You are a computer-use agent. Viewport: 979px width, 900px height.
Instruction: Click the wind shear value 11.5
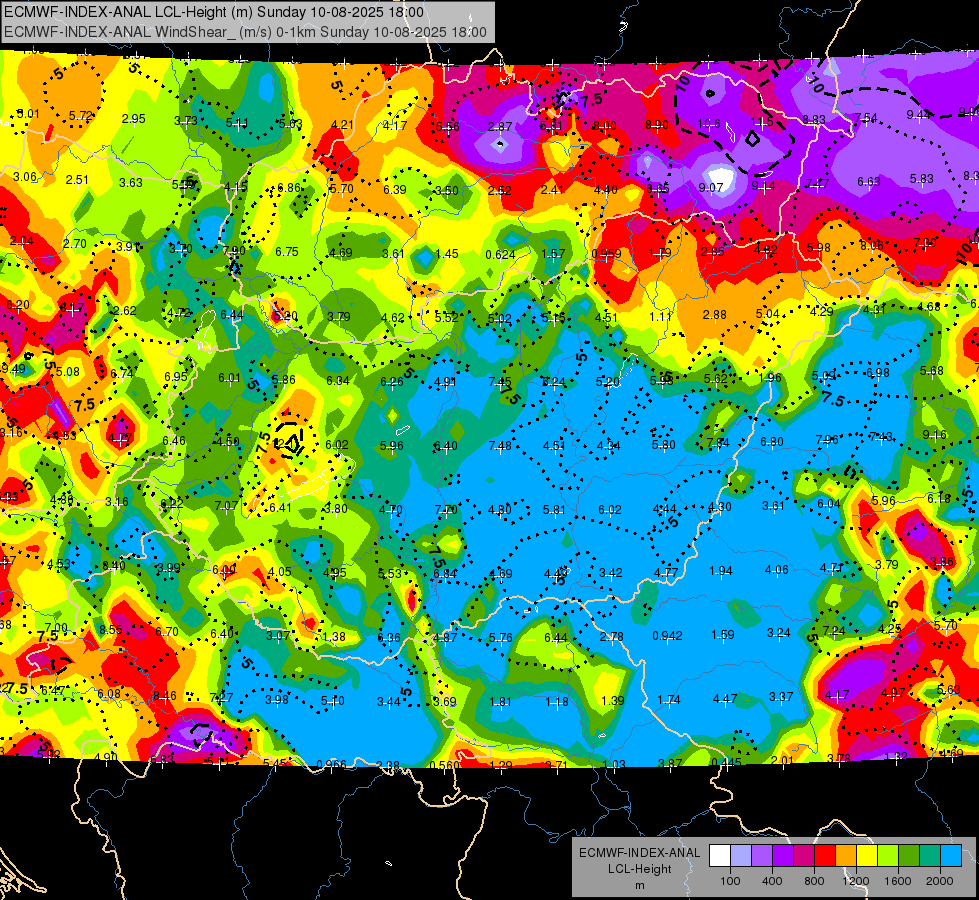762,122
